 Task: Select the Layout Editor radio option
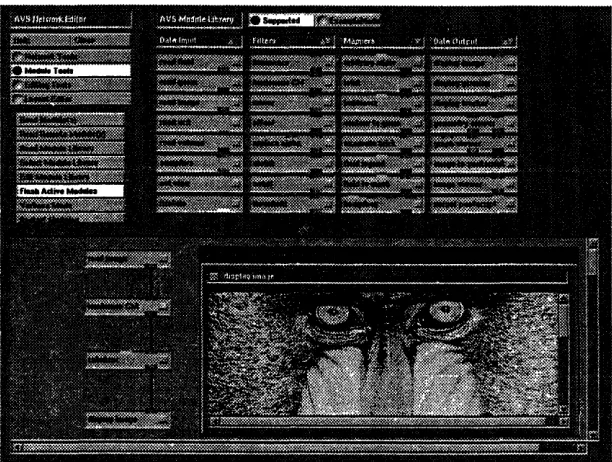coord(71,99)
